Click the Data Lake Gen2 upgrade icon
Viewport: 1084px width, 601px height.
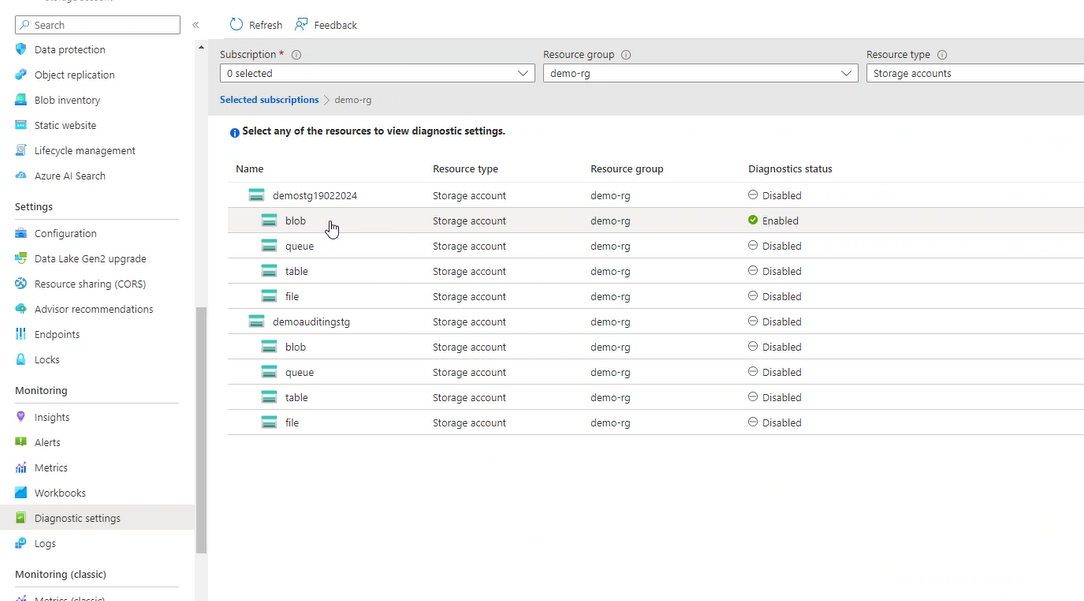tap(21, 259)
